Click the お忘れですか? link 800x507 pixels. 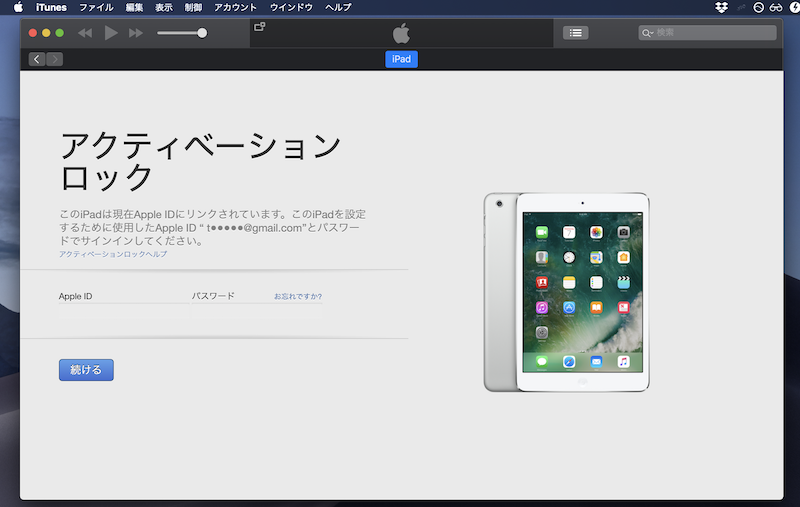(298, 296)
